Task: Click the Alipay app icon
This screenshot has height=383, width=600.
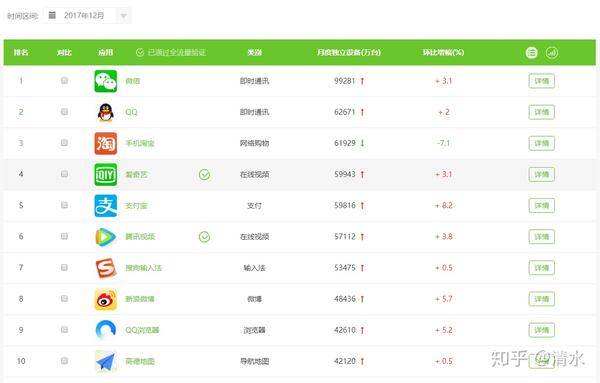Action: tap(106, 205)
